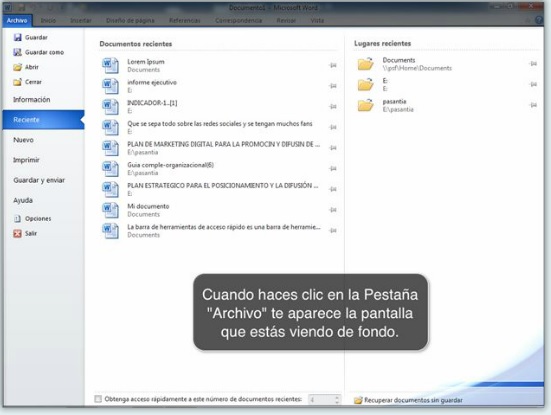Open the Guia comple-organizacional(6) document icon
The height and width of the screenshot is (415, 551).
tap(110, 169)
